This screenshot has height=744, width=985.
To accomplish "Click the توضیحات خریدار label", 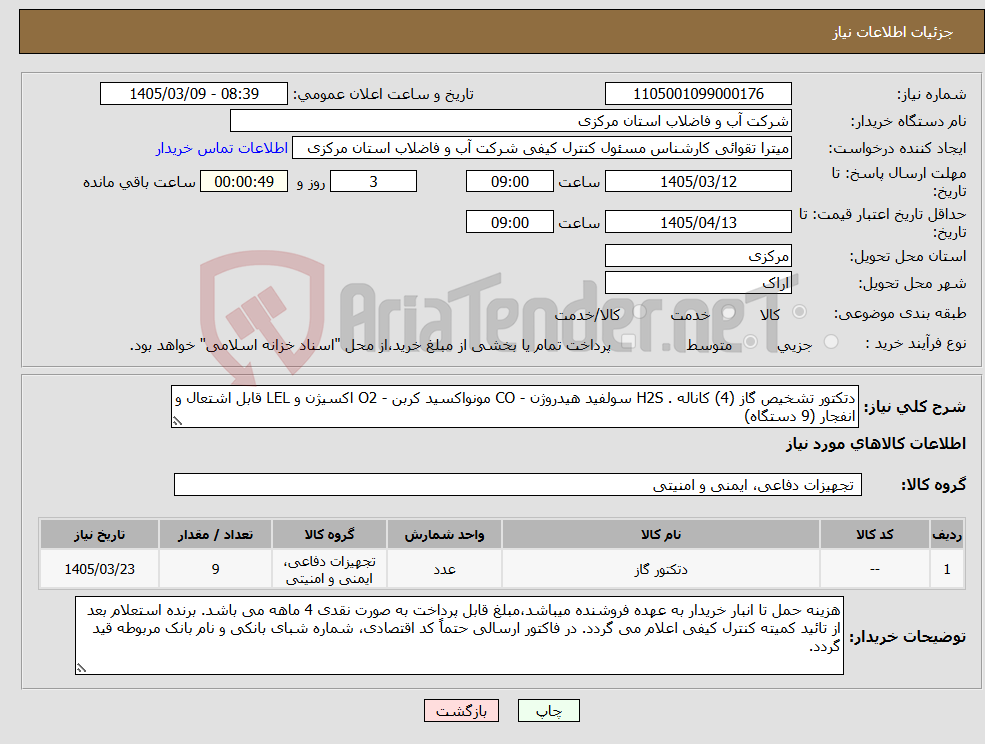I will (907, 637).
